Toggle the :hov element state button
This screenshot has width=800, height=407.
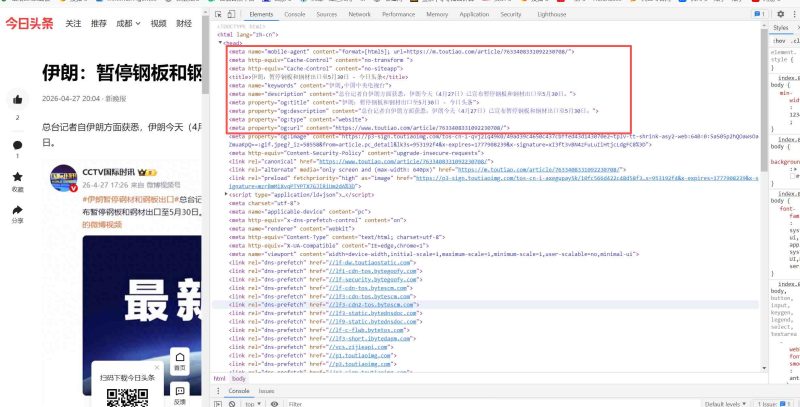click(x=779, y=41)
